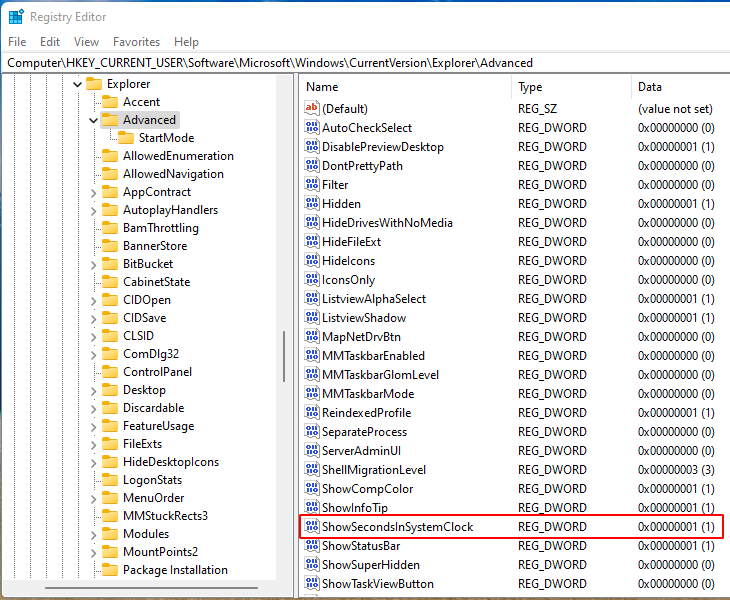Select the ShowStatusBar value name
This screenshot has height=600, width=730.
[x=361, y=546]
